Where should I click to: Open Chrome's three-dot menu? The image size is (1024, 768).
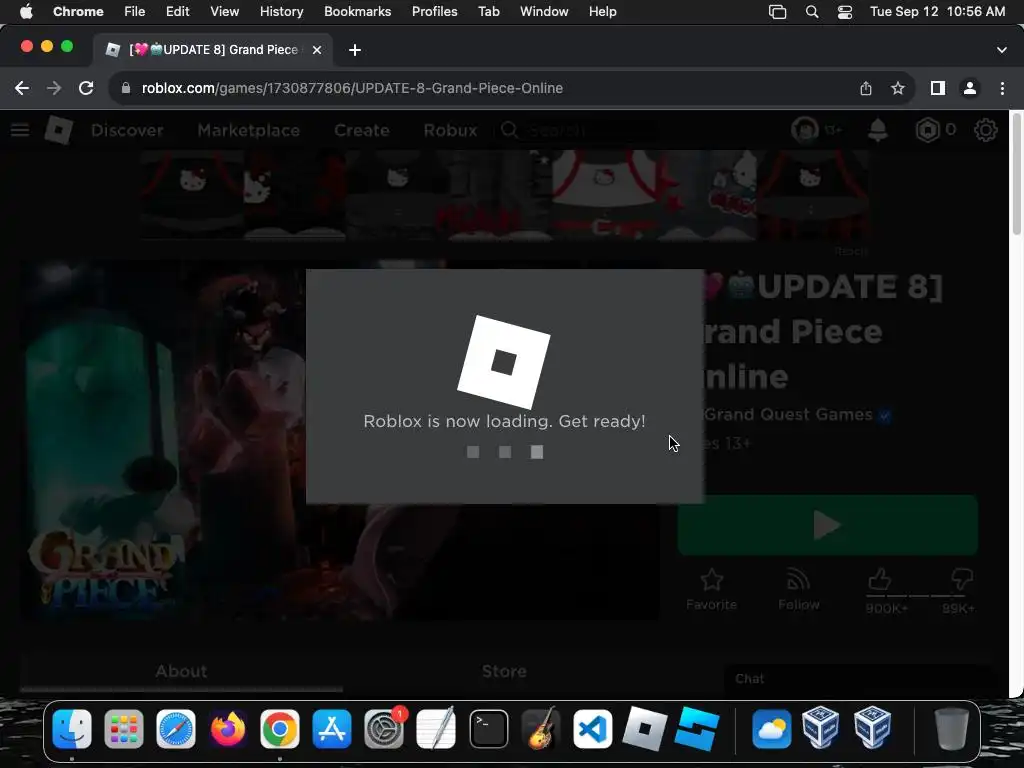pos(1002,88)
